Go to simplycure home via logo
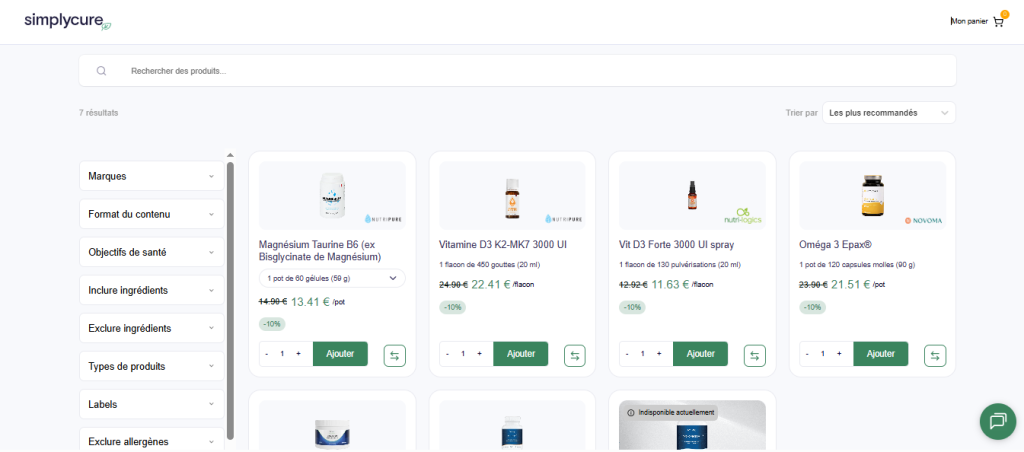This screenshot has width=1024, height=452. click(58, 22)
